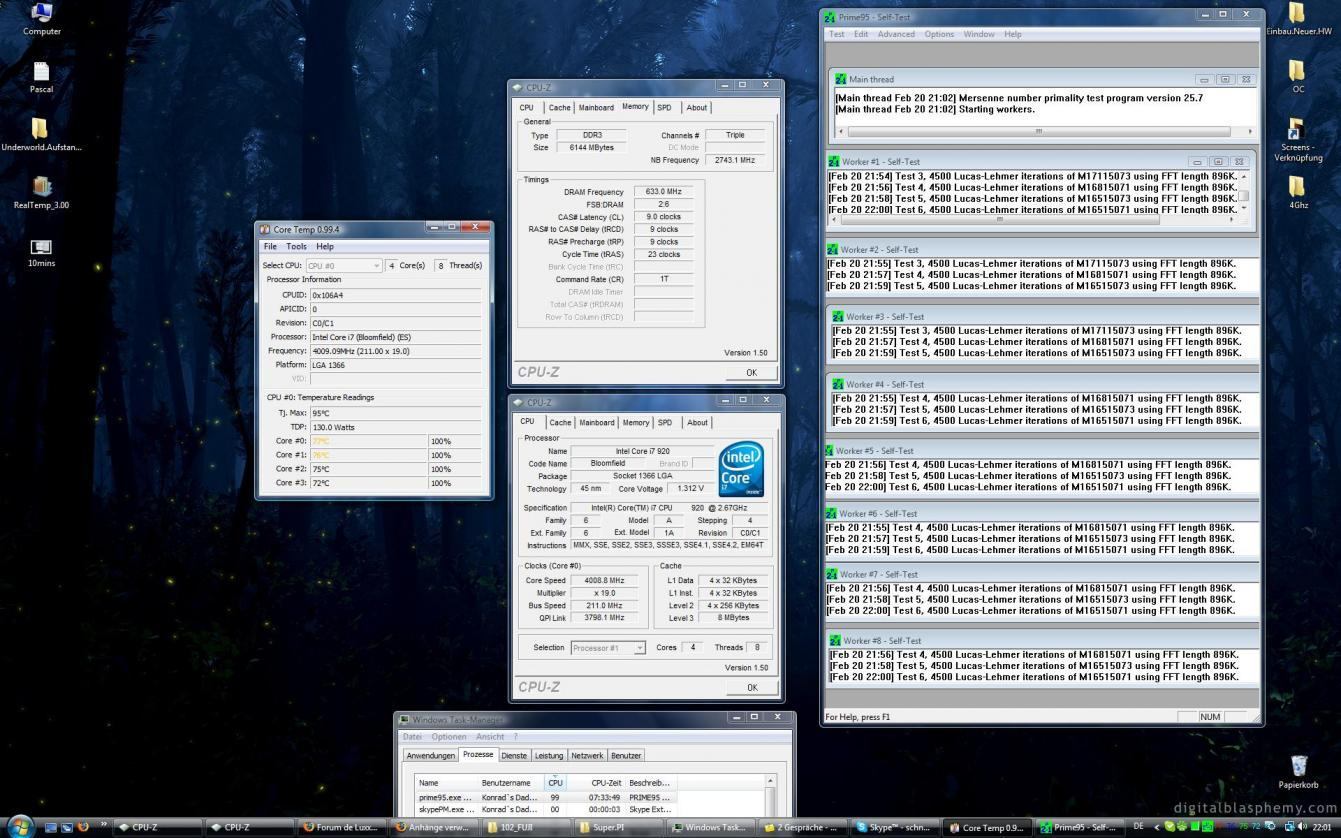This screenshot has width=1341, height=838.
Task: Open About tab in CPU-Z processor window
Action: click(697, 423)
